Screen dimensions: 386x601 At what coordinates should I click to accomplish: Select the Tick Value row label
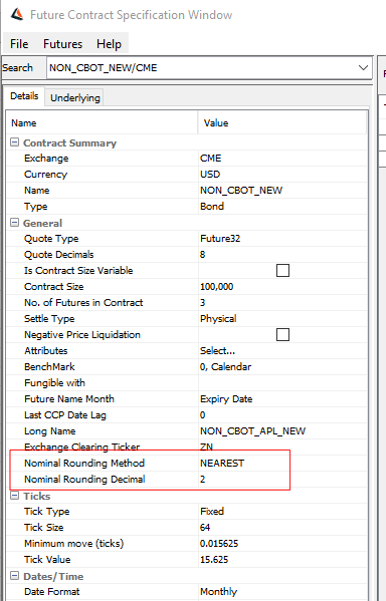pyautogui.click(x=47, y=560)
